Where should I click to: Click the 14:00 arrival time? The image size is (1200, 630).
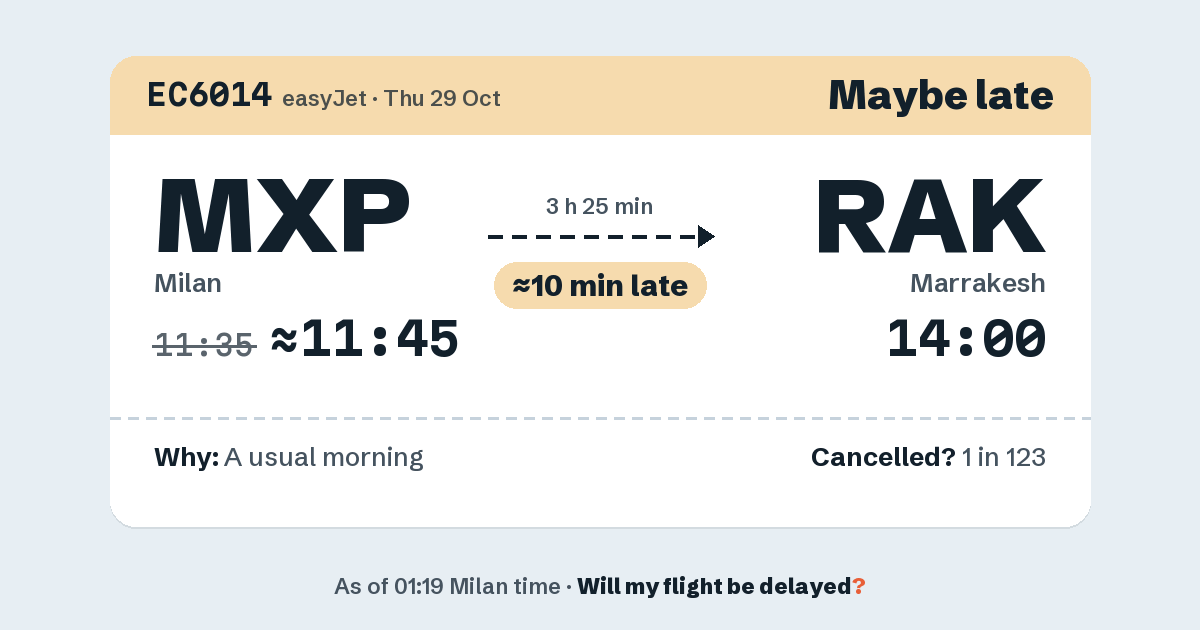pyautogui.click(x=967, y=340)
